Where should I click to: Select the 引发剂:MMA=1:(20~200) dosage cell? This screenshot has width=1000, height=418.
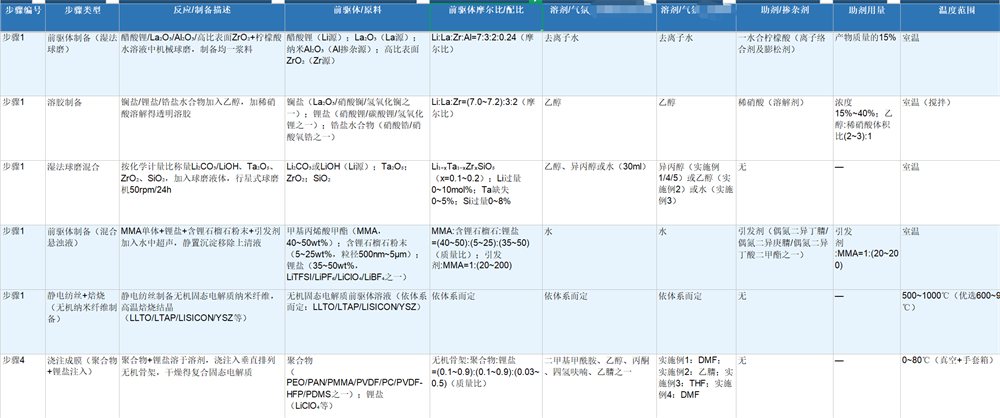[866, 257]
